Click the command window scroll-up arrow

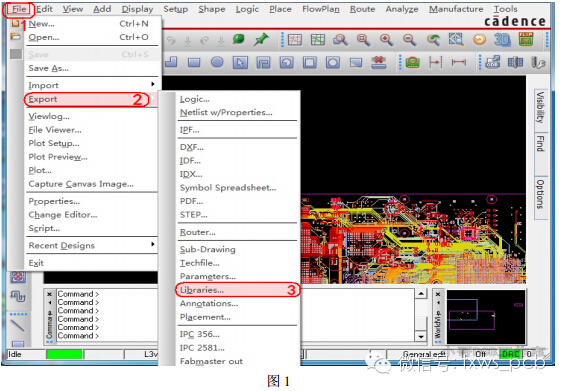pyautogui.click(x=421, y=294)
